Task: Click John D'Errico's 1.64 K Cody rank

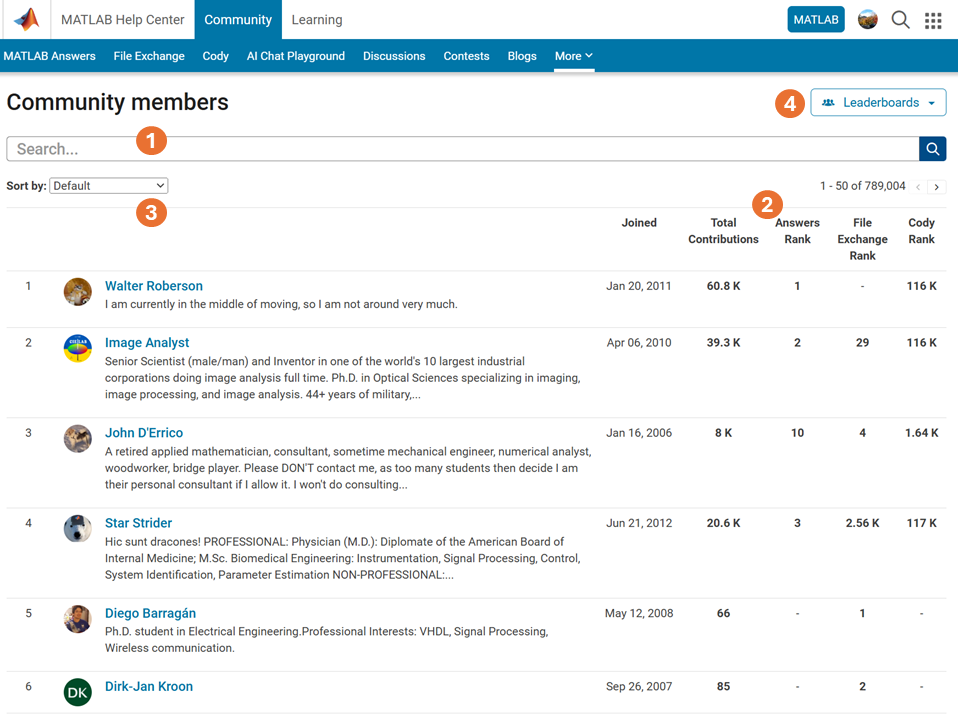Action: click(x=921, y=432)
